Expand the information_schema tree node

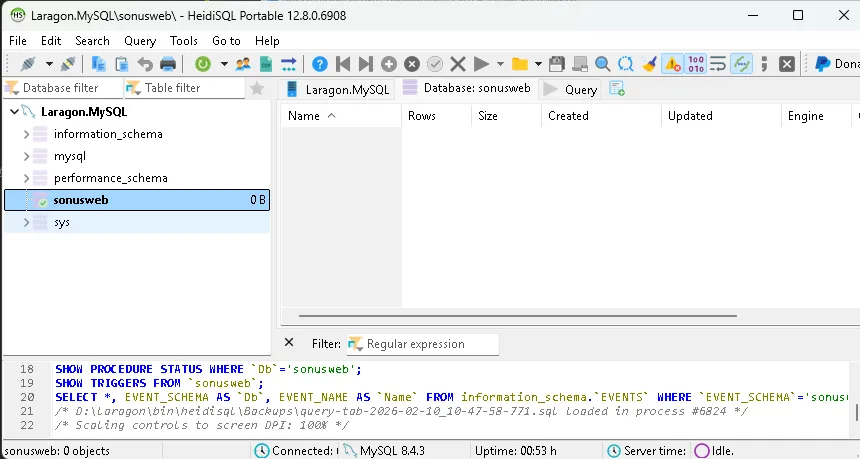(27, 134)
